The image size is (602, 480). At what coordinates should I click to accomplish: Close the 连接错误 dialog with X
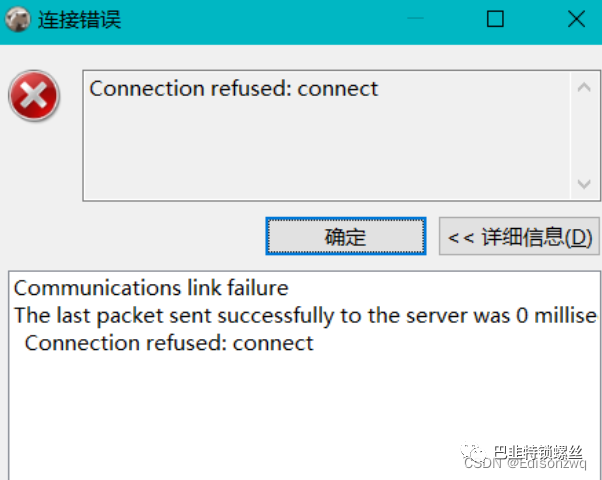(x=576, y=18)
